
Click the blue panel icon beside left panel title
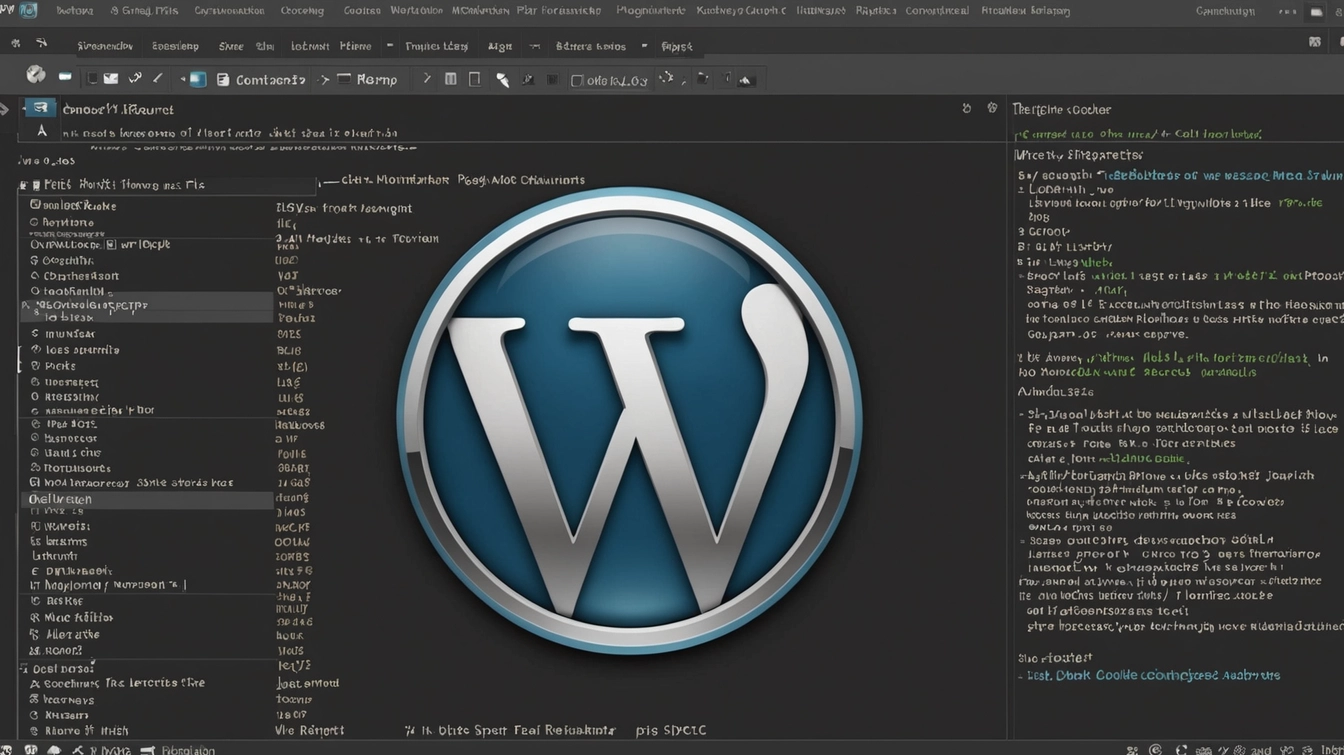pos(40,108)
